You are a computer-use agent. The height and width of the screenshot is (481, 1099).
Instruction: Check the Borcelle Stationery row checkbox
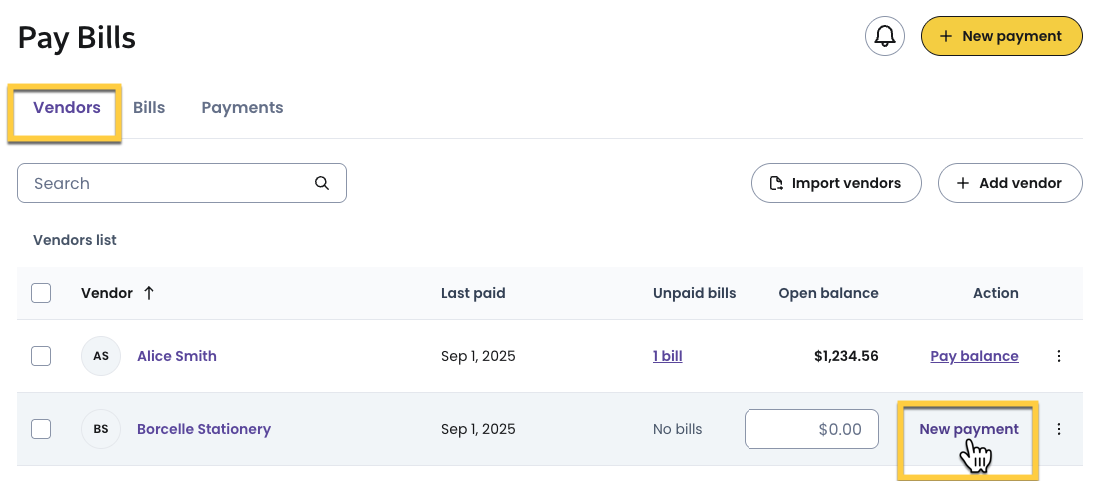click(x=41, y=429)
